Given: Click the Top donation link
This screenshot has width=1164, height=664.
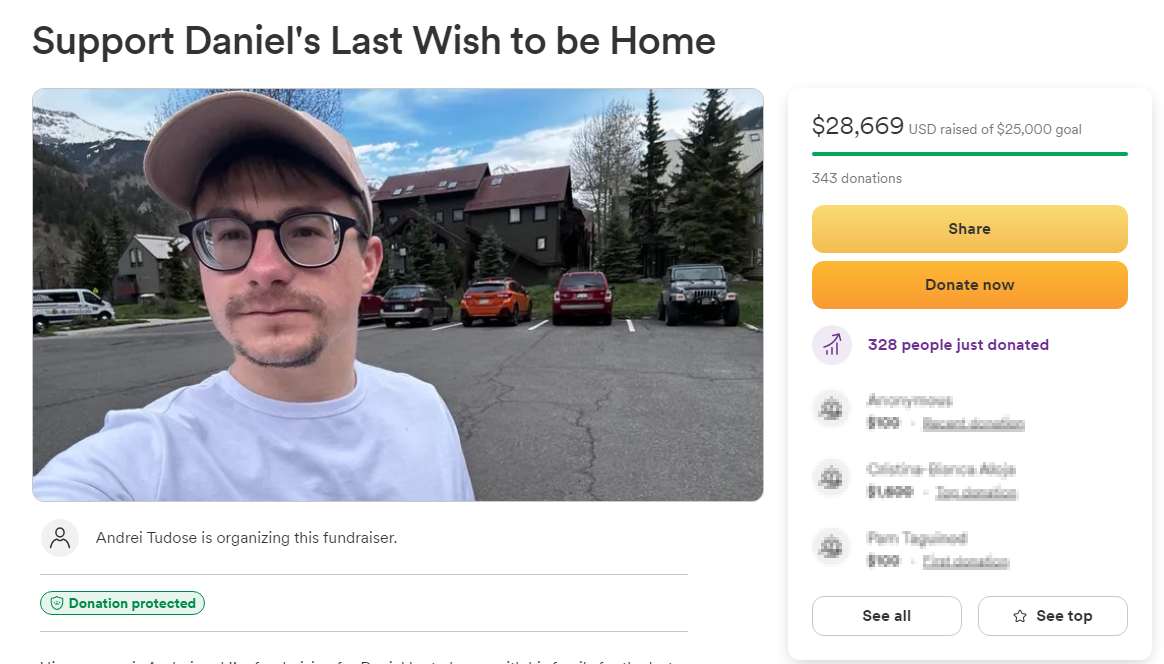Looking at the screenshot, I should [x=975, y=492].
